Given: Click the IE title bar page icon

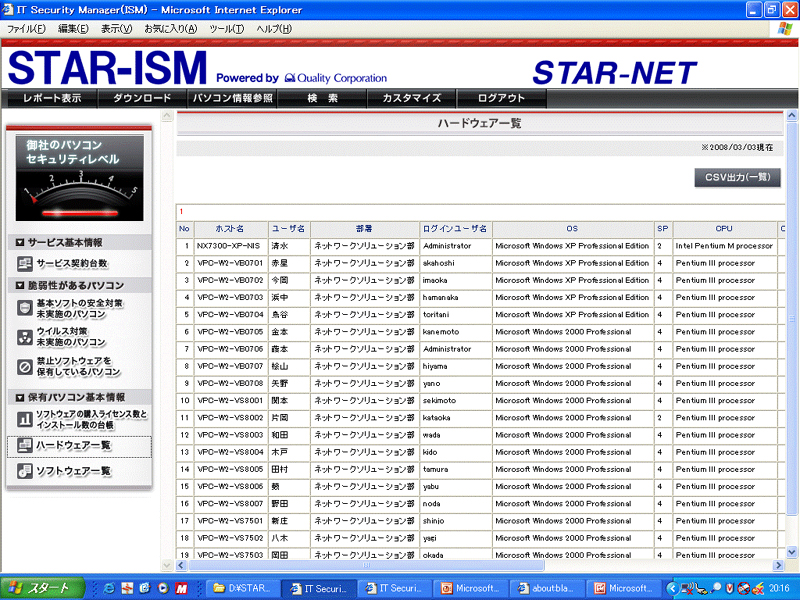Looking at the screenshot, I should [x=7, y=10].
